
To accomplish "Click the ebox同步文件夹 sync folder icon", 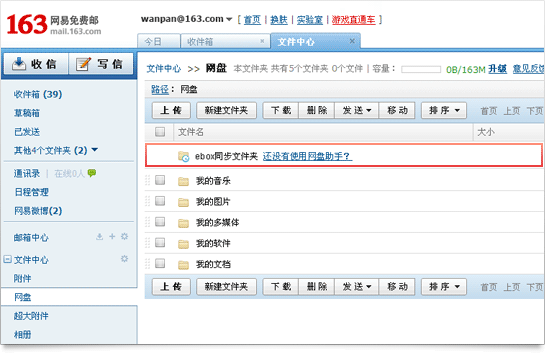I will [x=184, y=156].
